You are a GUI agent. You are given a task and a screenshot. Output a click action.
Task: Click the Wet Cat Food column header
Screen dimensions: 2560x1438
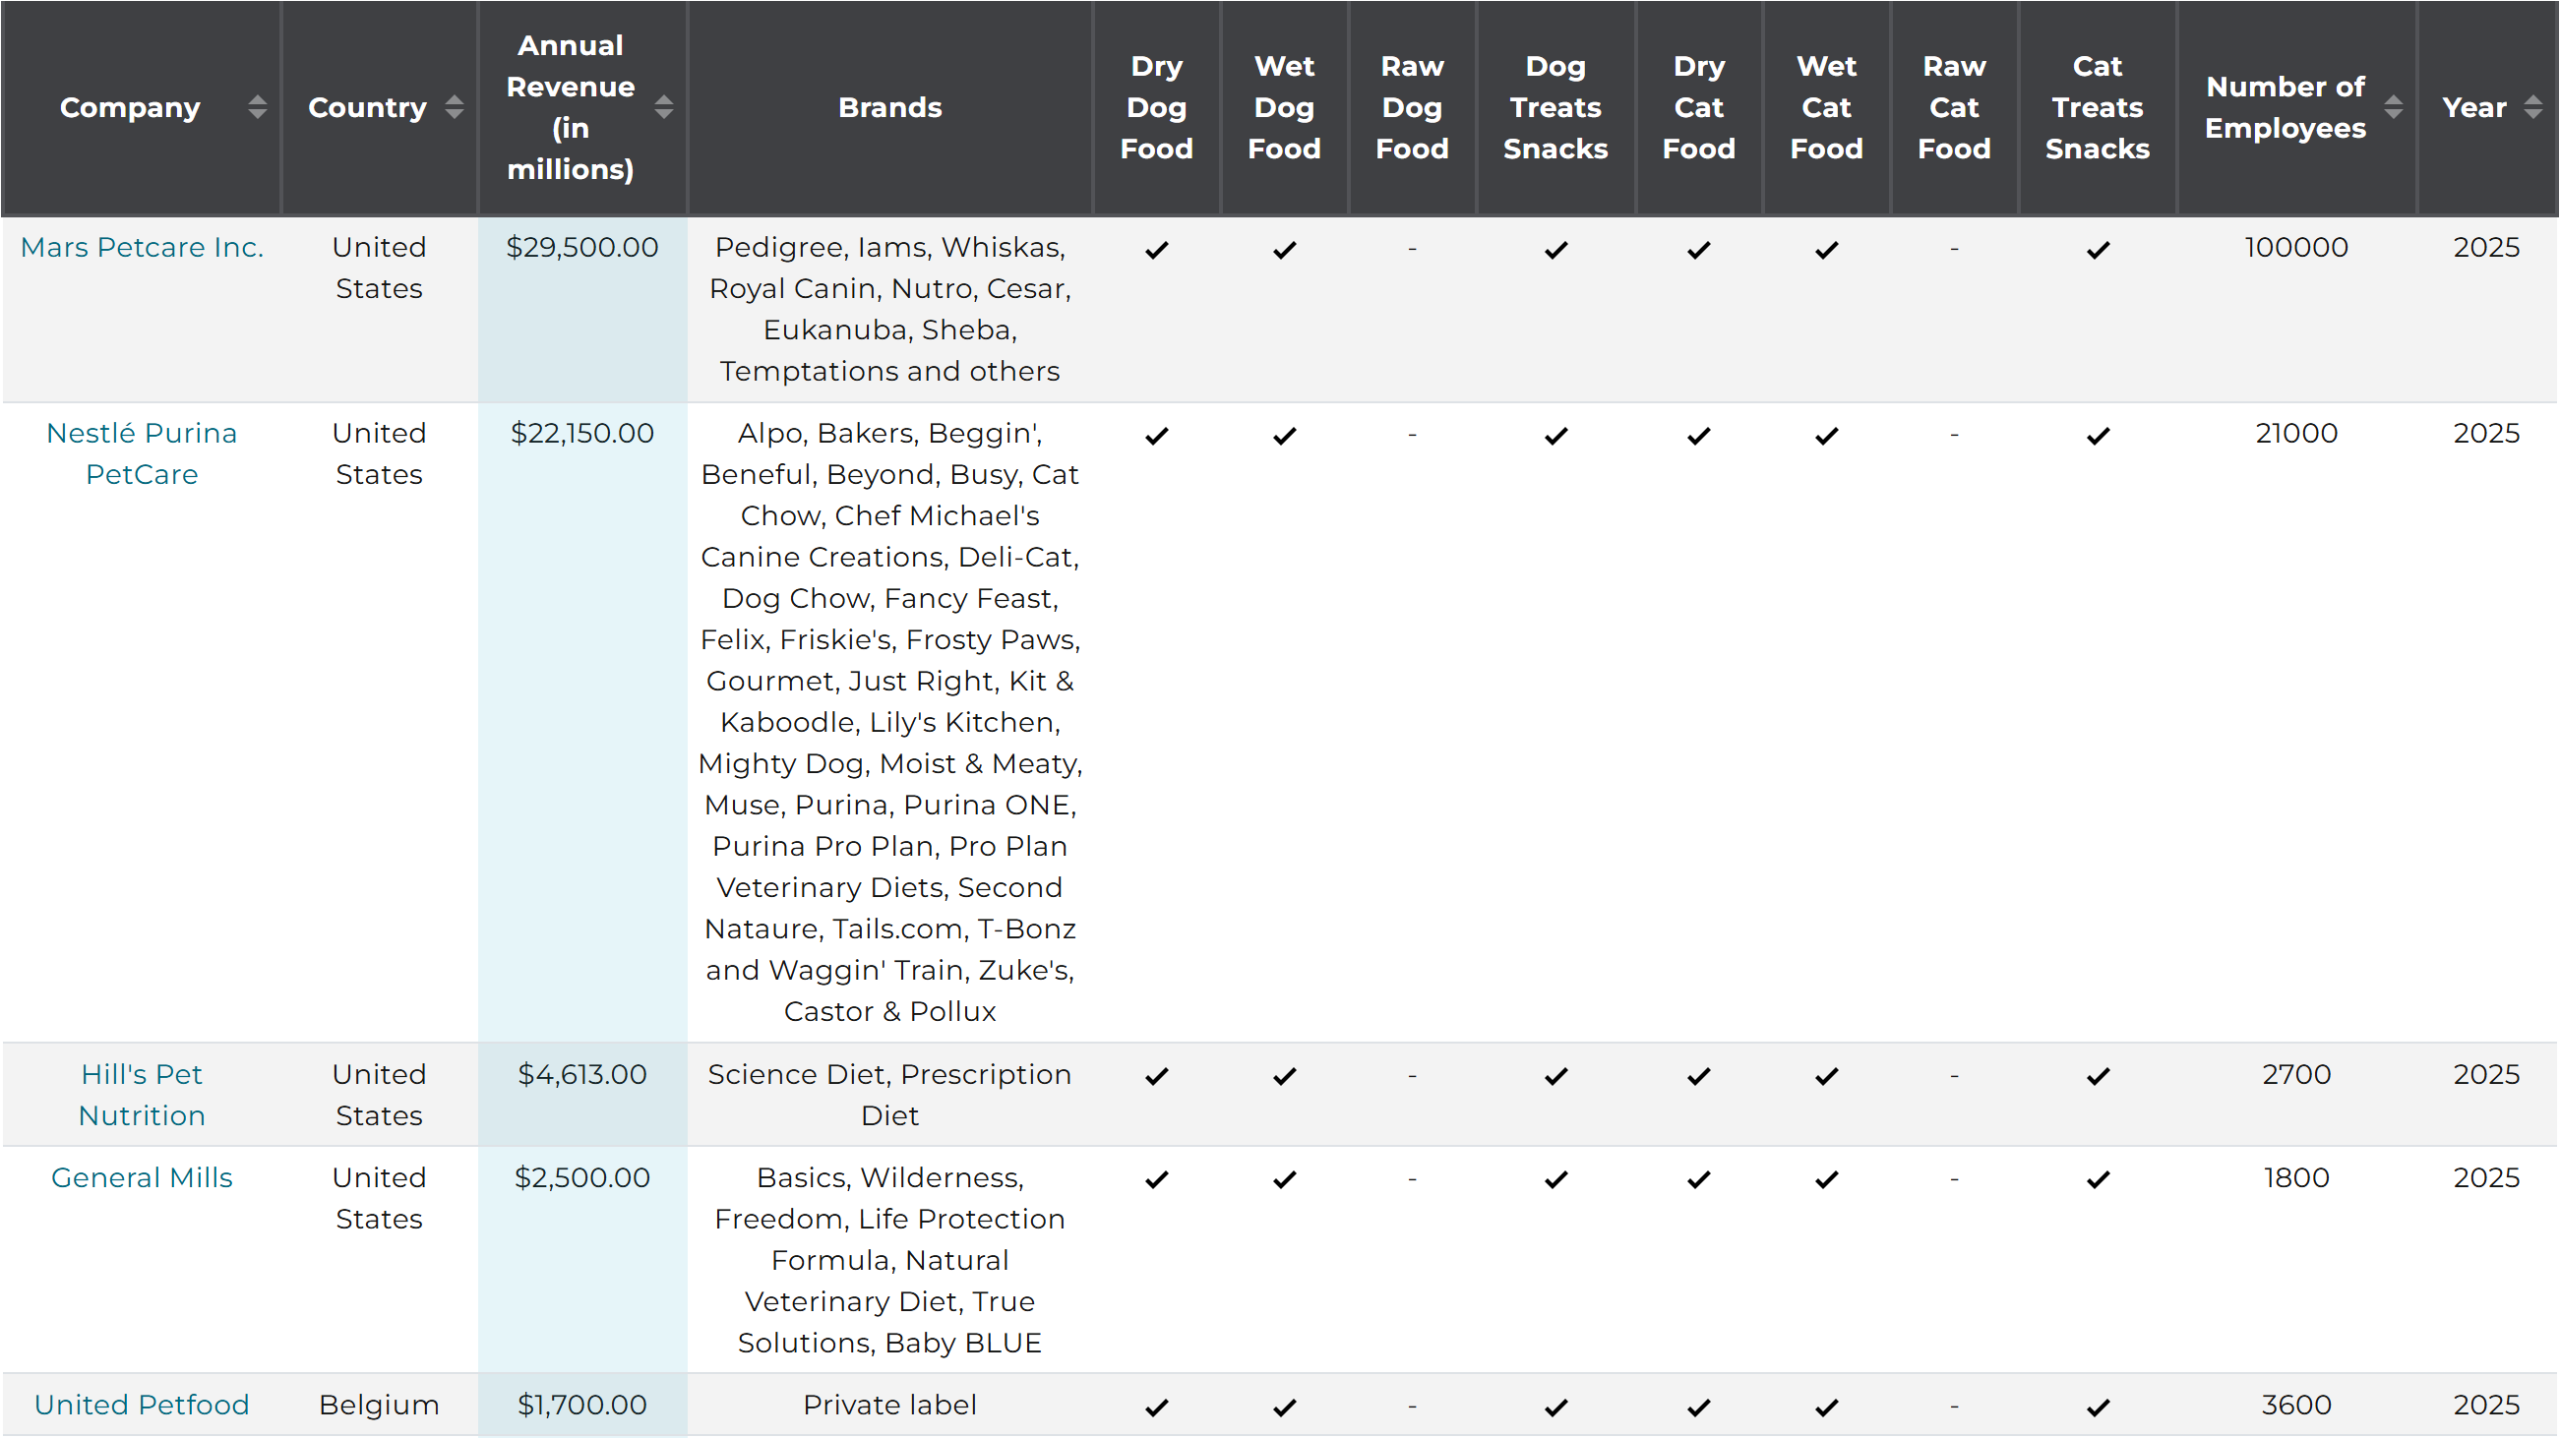pyautogui.click(x=1827, y=107)
